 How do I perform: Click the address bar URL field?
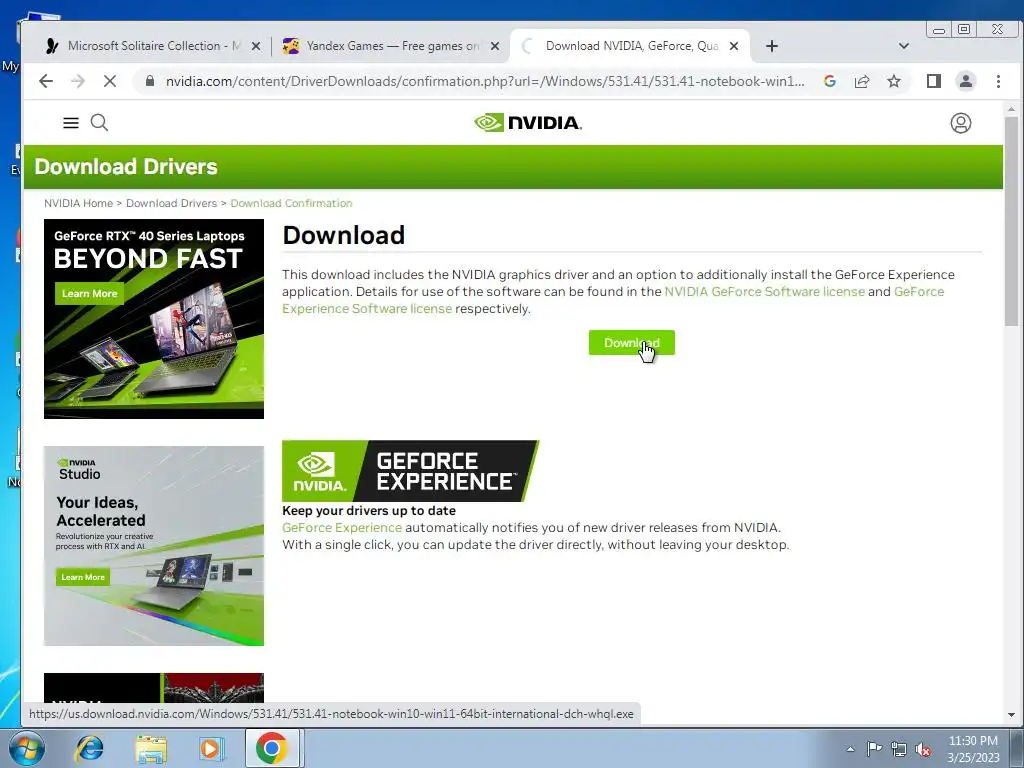coord(485,81)
